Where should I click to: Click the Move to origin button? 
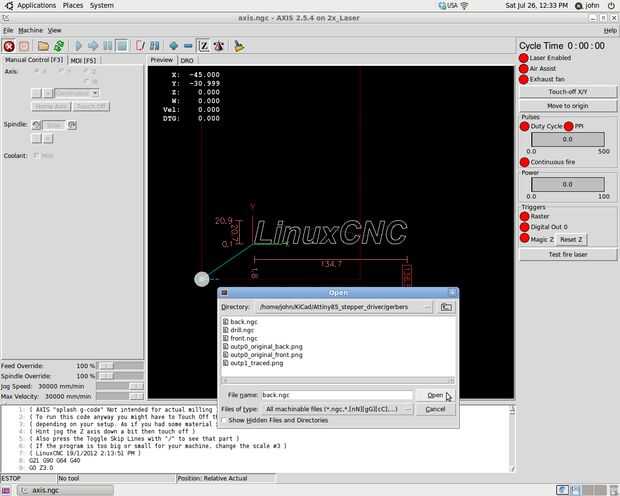(568, 106)
